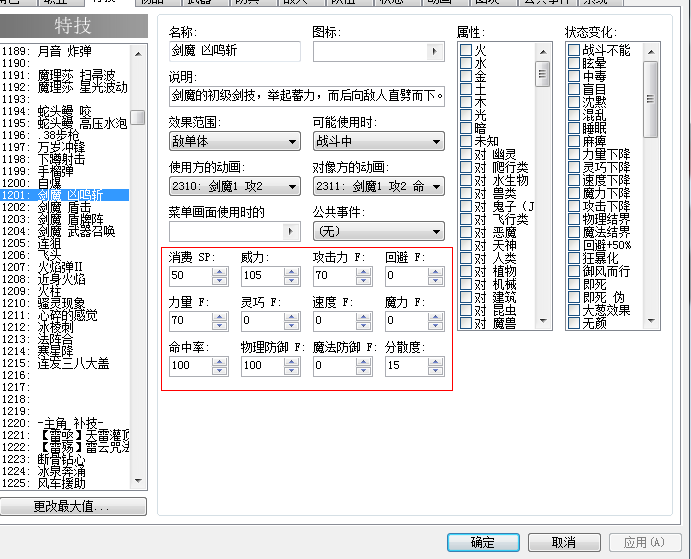Decrease 分散度 value down arrow
Image resolution: width=691 pixels, height=559 pixels.
[435, 370]
